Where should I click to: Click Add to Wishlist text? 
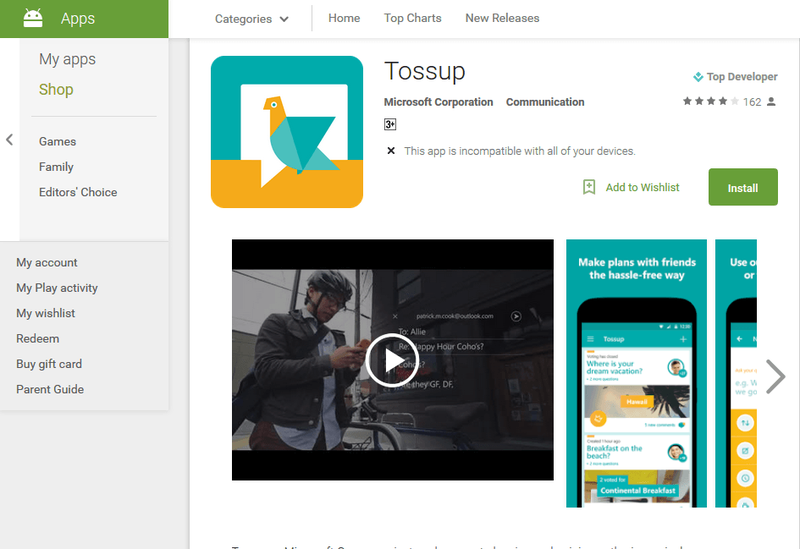point(642,187)
